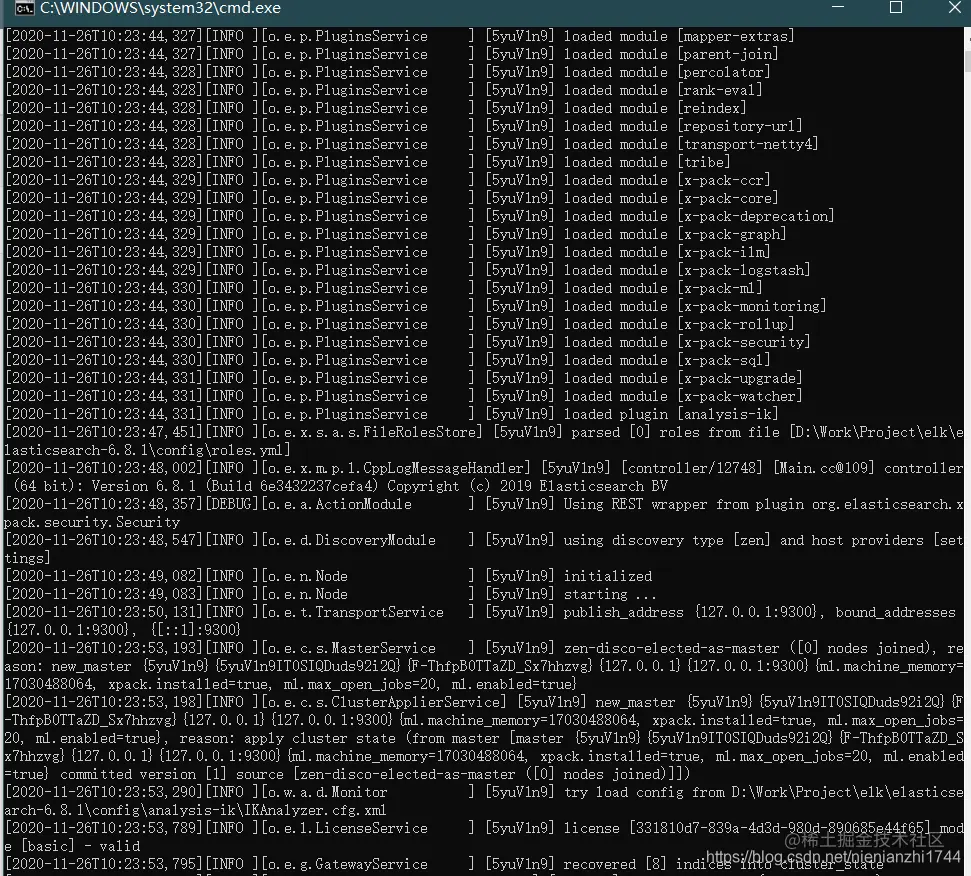Click the text [x-pack-security]

coord(743,342)
